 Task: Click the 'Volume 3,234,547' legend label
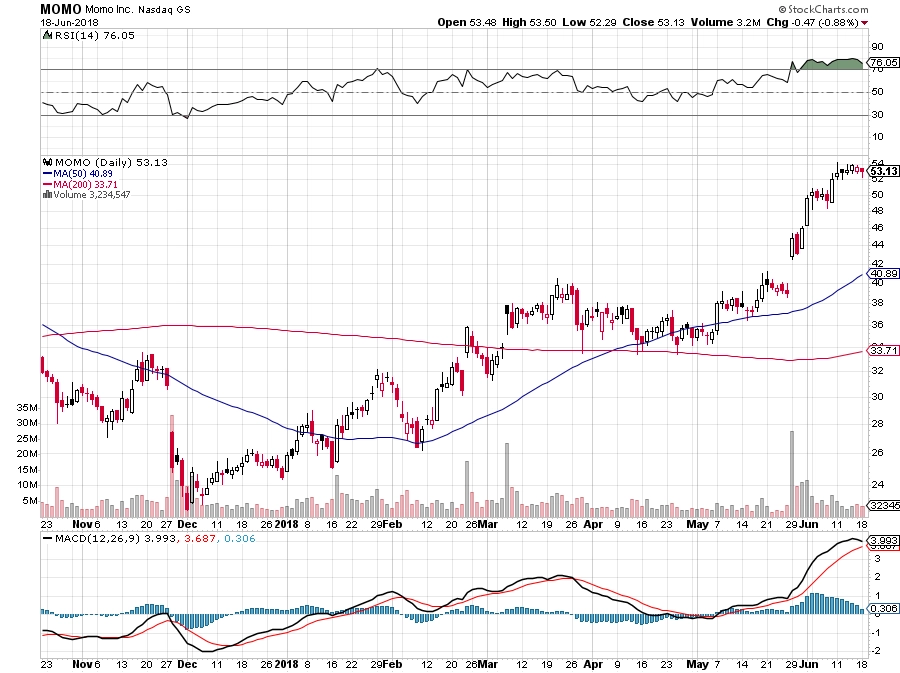[92, 194]
